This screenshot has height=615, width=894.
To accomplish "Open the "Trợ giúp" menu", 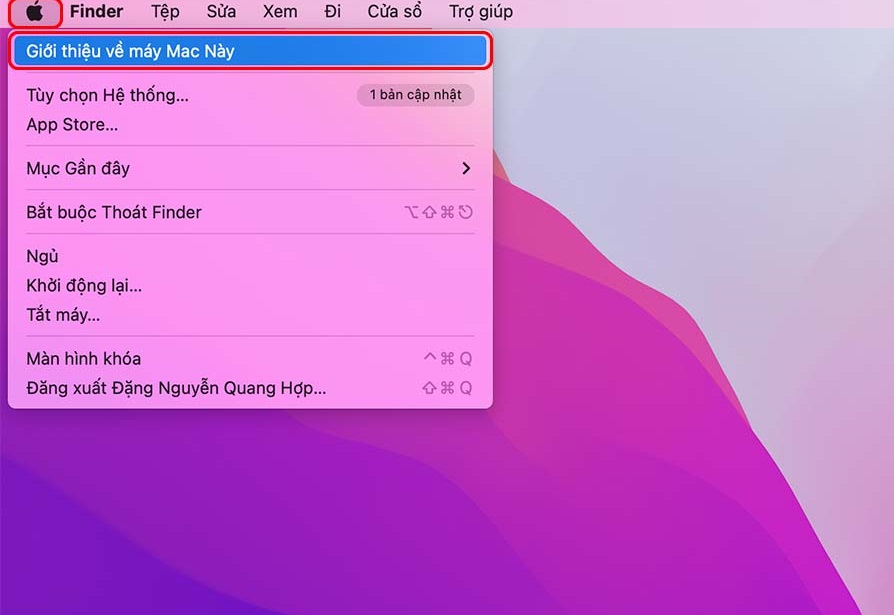I will (x=481, y=12).
